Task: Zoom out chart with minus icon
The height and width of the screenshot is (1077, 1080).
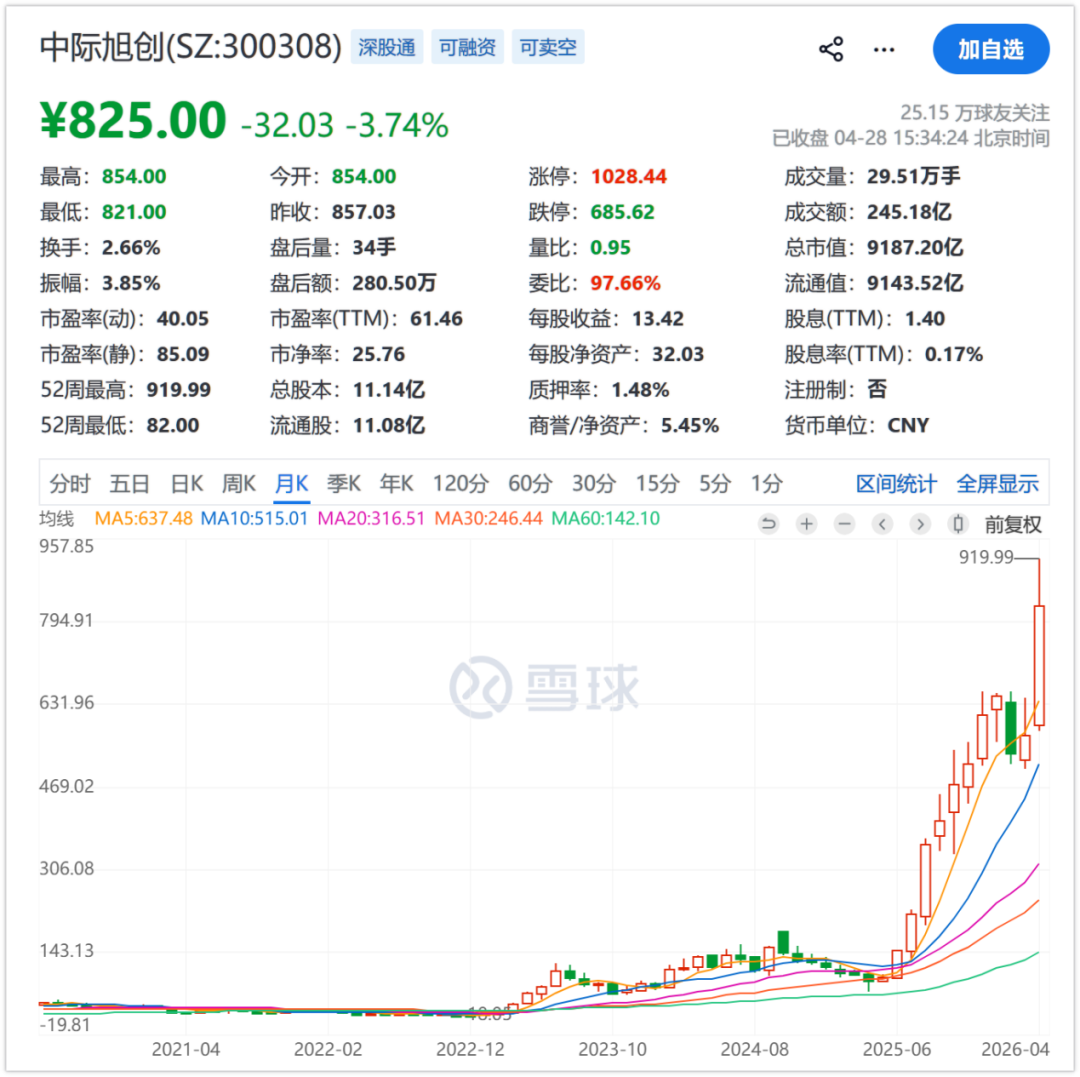Action: pos(845,524)
